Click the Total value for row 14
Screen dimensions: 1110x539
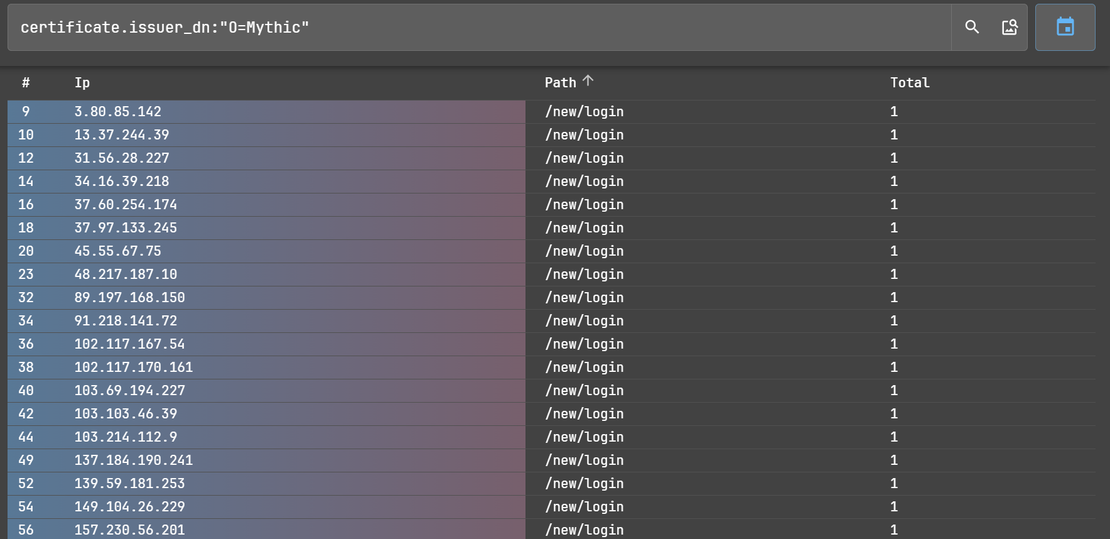[x=894, y=181]
